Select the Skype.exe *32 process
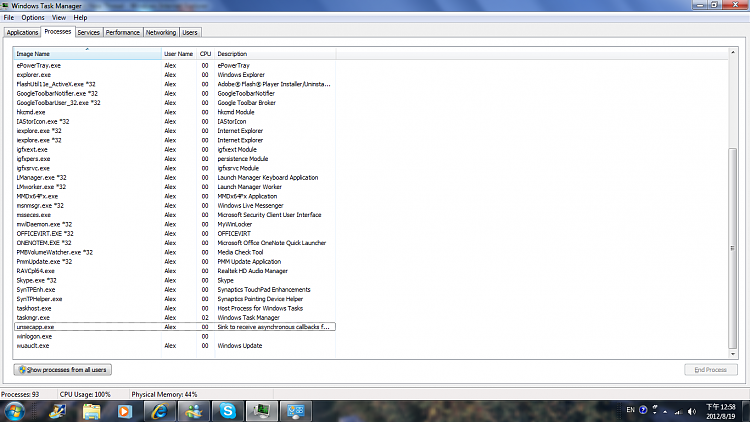 tap(175, 280)
